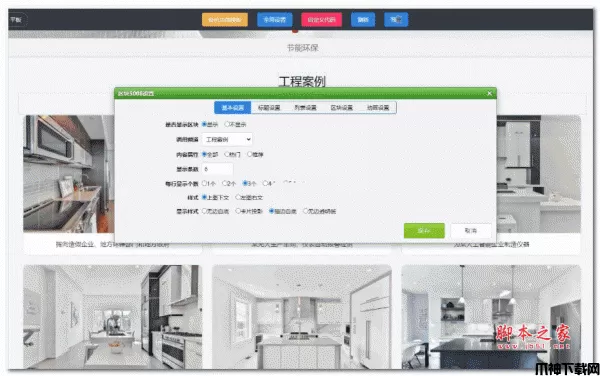Open 全局设置 from the top bar
This screenshot has height=376, width=600.
[275, 20]
